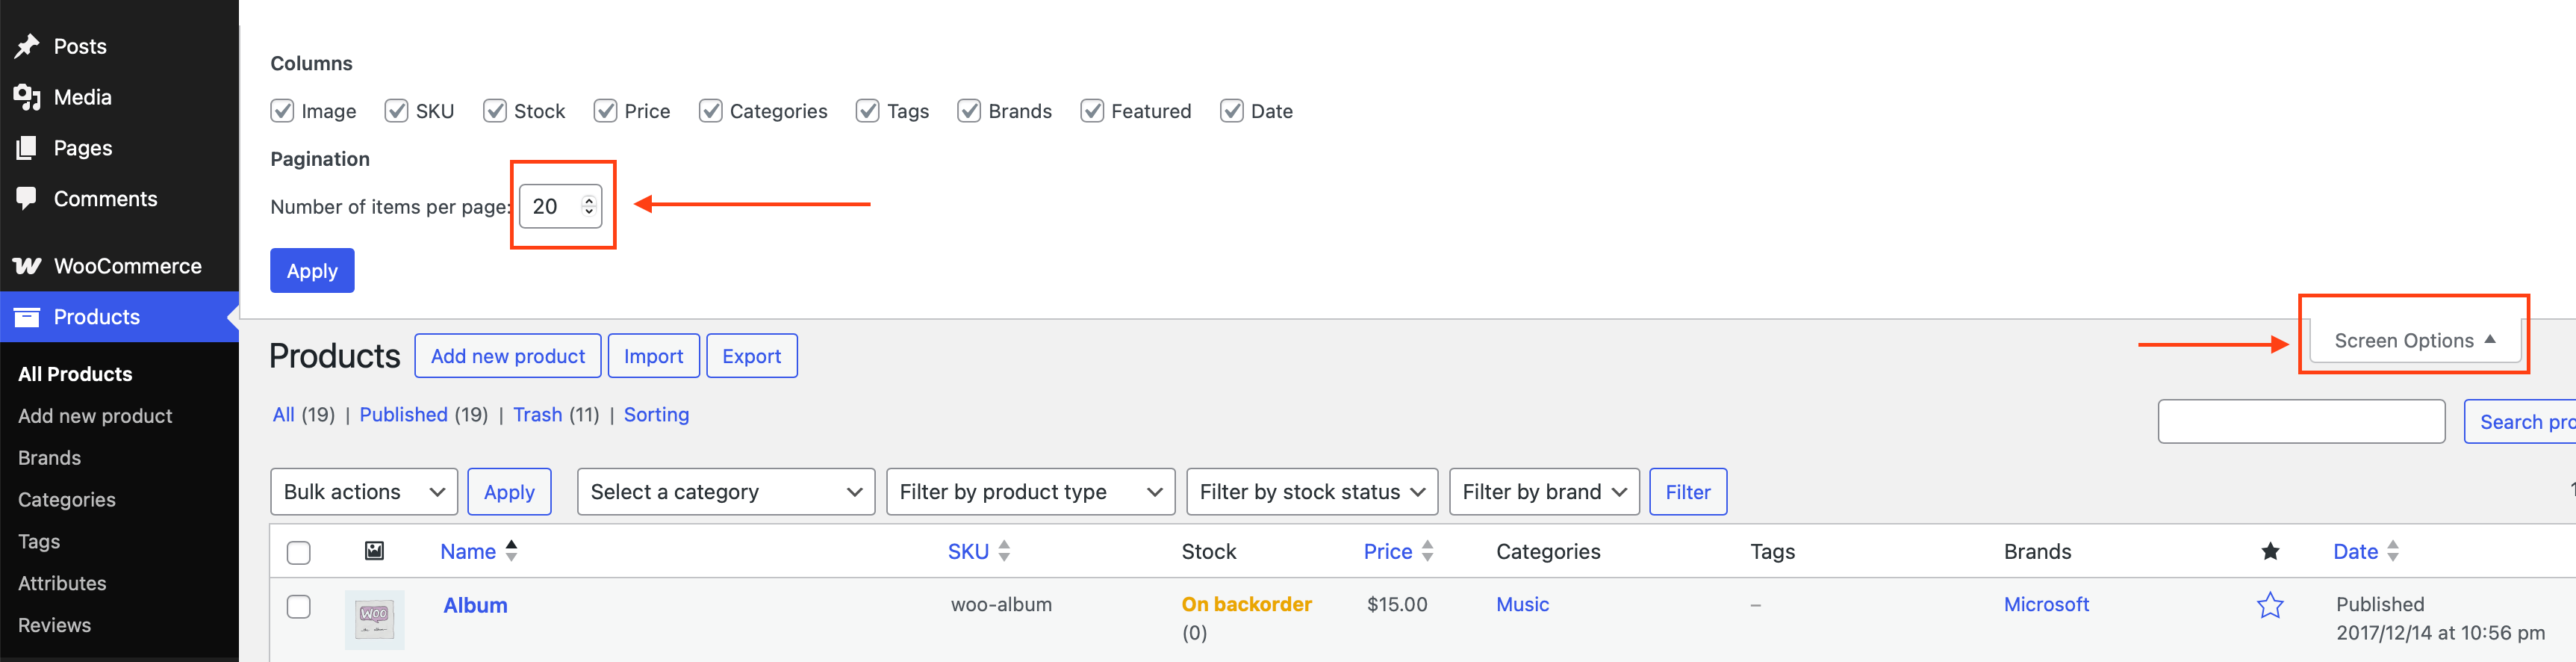Open the Album product thumbnail
Image resolution: width=2576 pixels, height=662 pixels.
point(374,620)
